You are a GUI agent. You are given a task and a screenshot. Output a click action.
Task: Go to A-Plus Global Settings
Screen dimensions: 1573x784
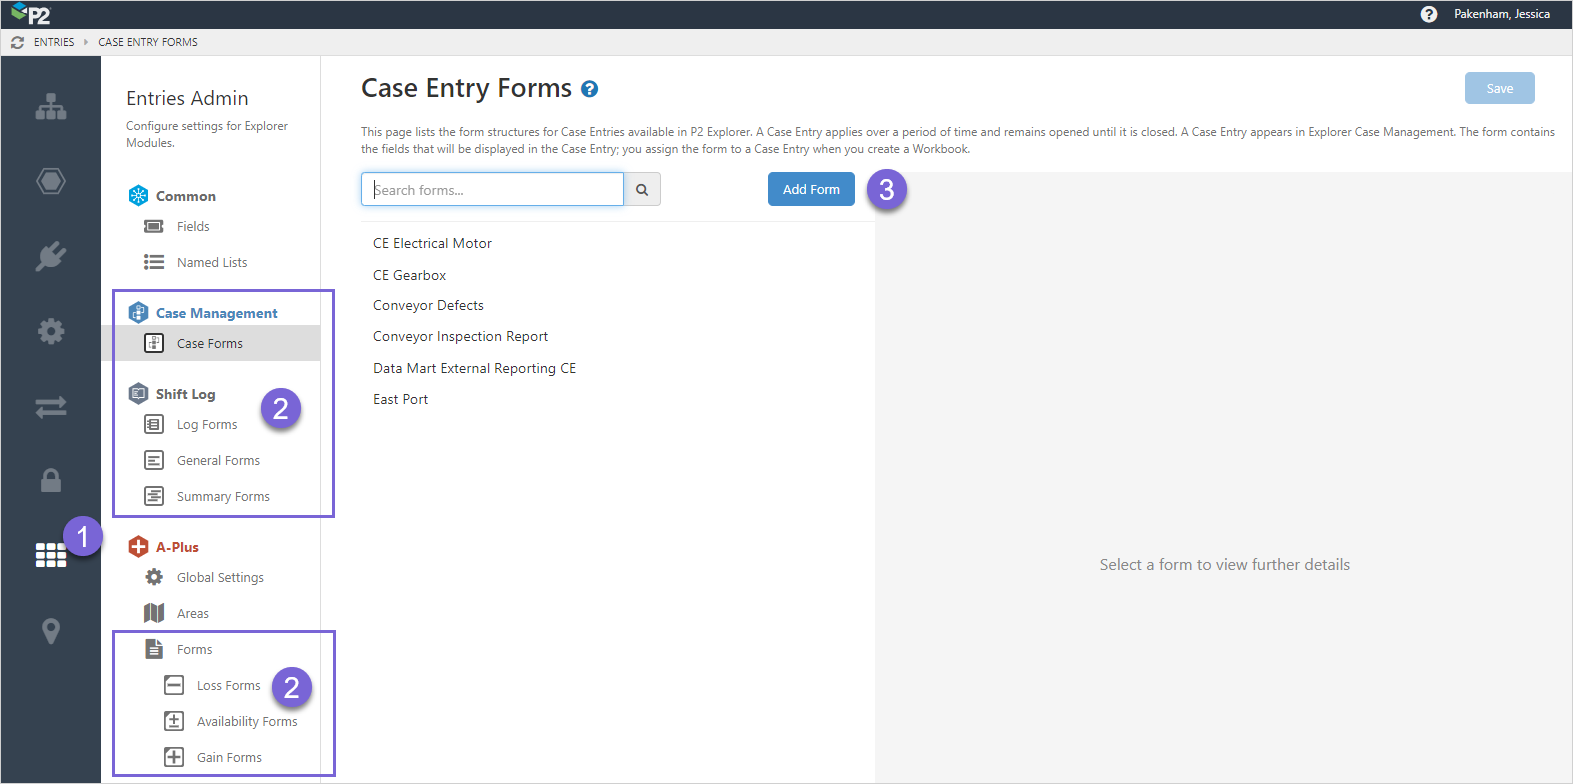point(220,577)
